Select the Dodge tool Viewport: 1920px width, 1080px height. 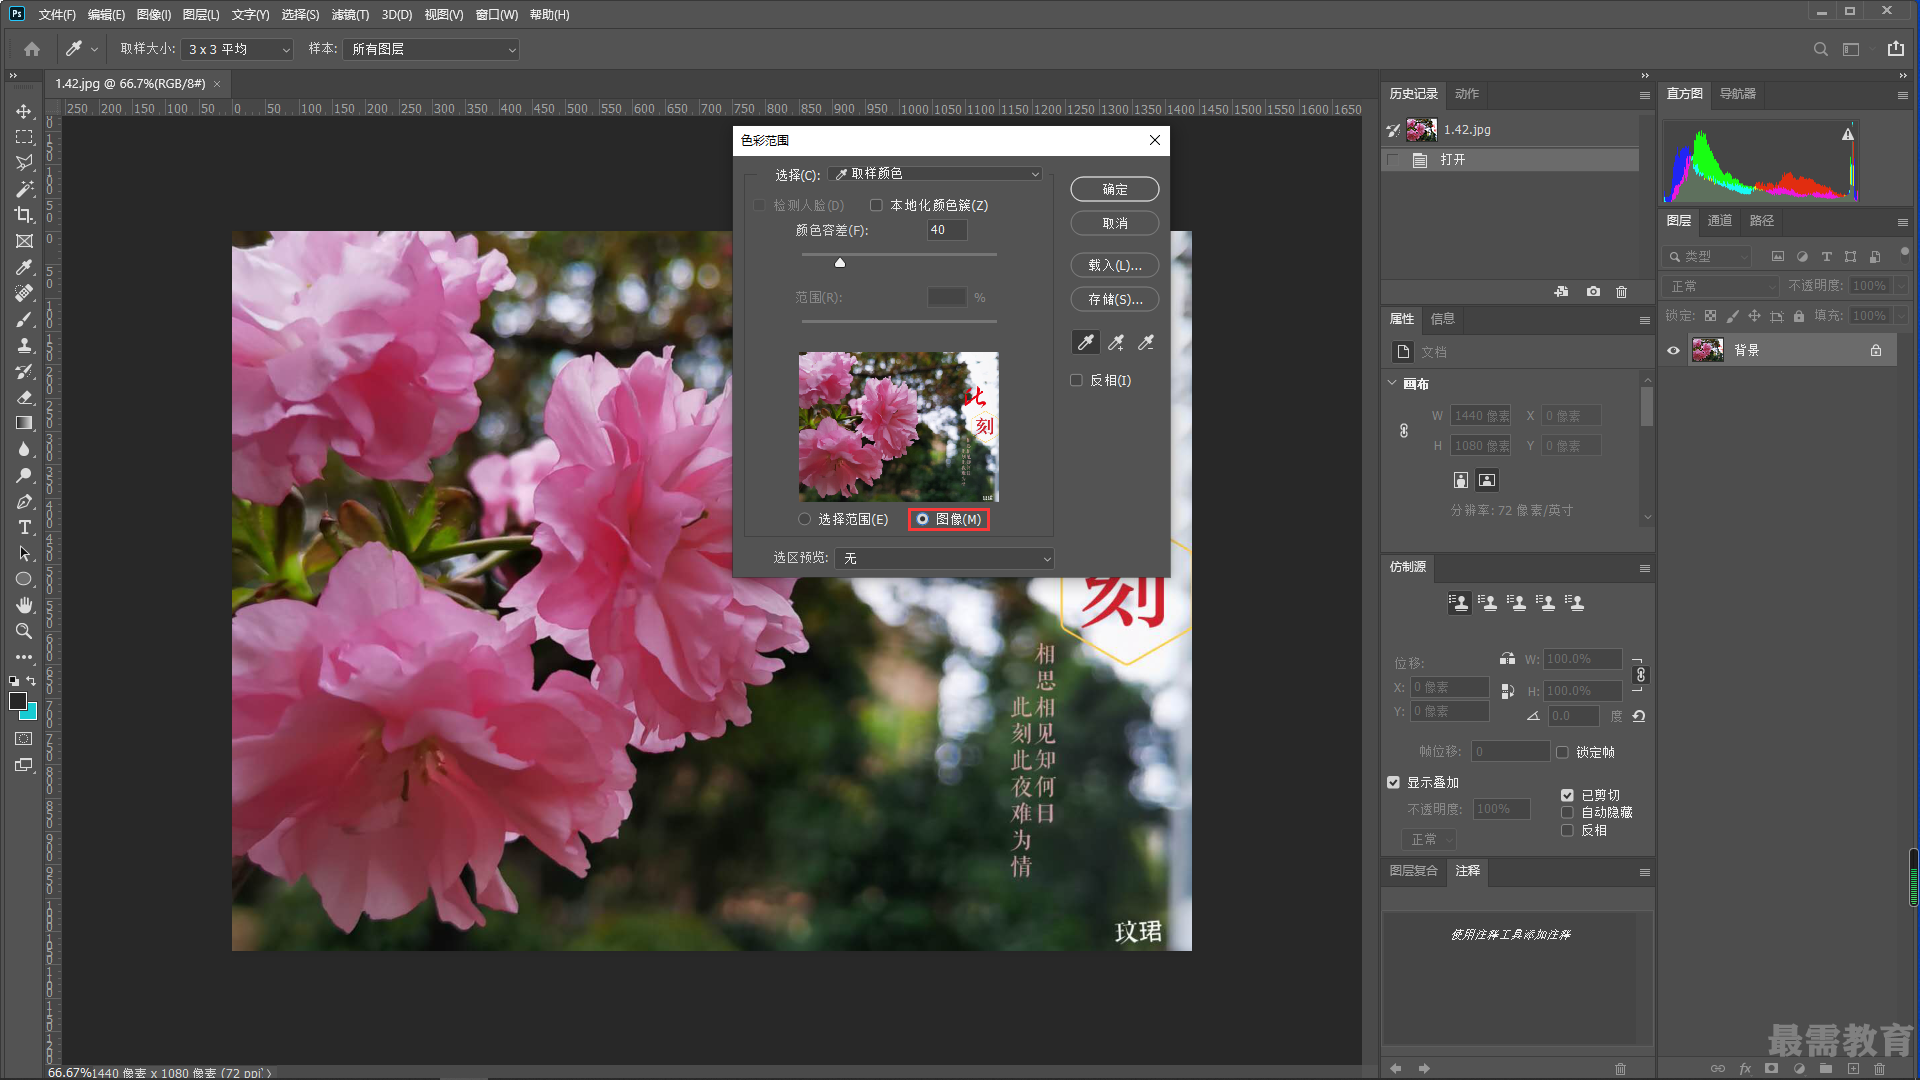(x=24, y=475)
